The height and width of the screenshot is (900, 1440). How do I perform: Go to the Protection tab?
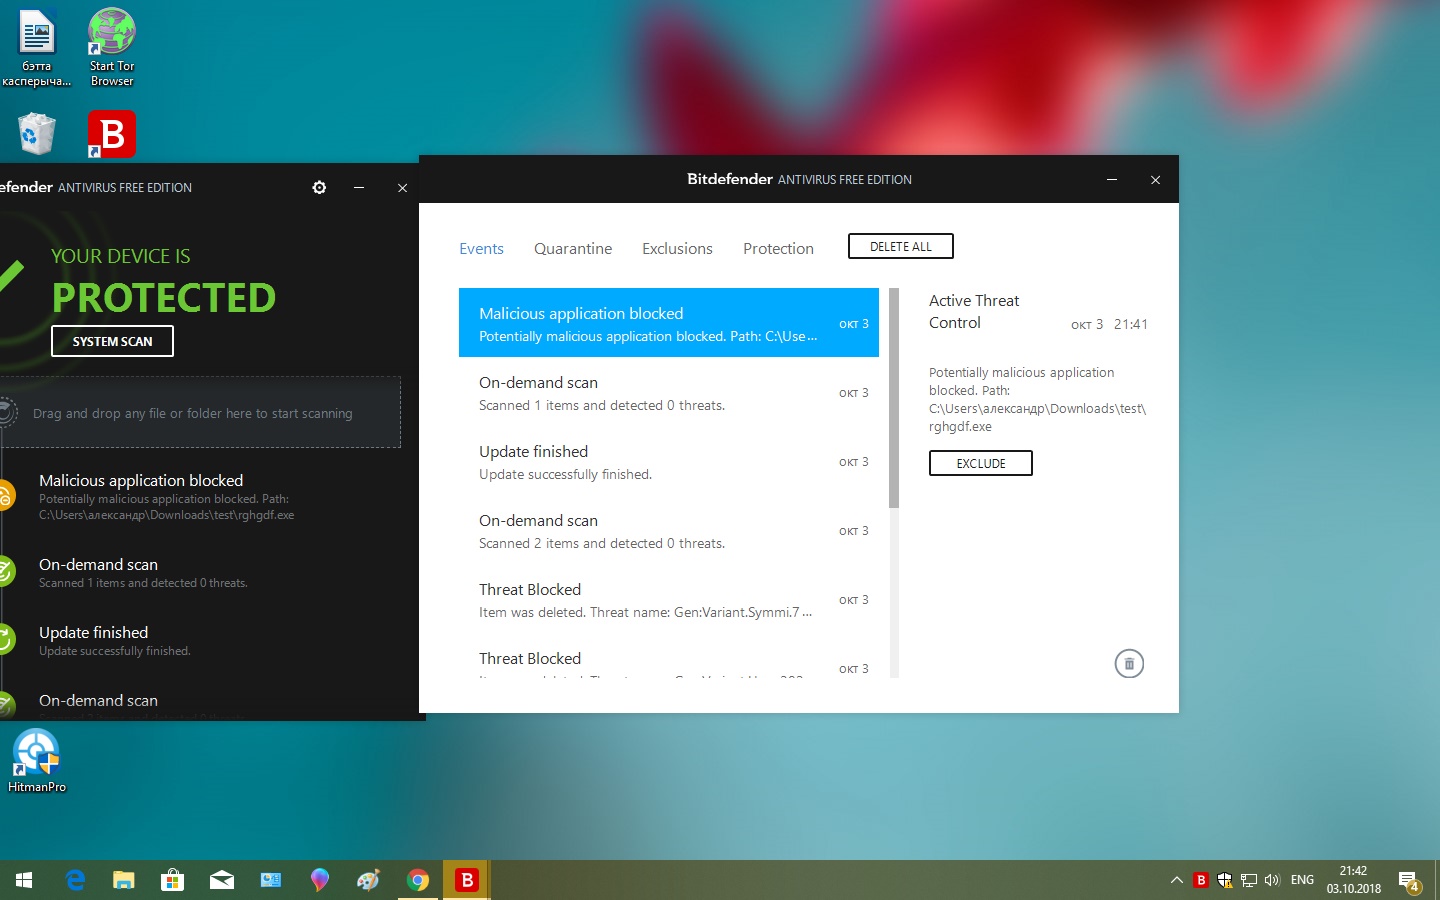(778, 249)
